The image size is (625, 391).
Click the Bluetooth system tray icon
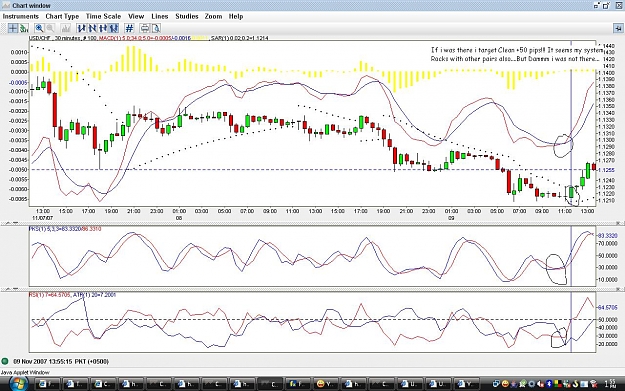coord(548,384)
